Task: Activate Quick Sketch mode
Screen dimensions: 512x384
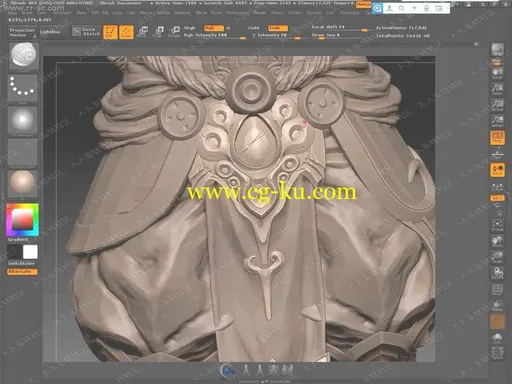Action: (86, 32)
